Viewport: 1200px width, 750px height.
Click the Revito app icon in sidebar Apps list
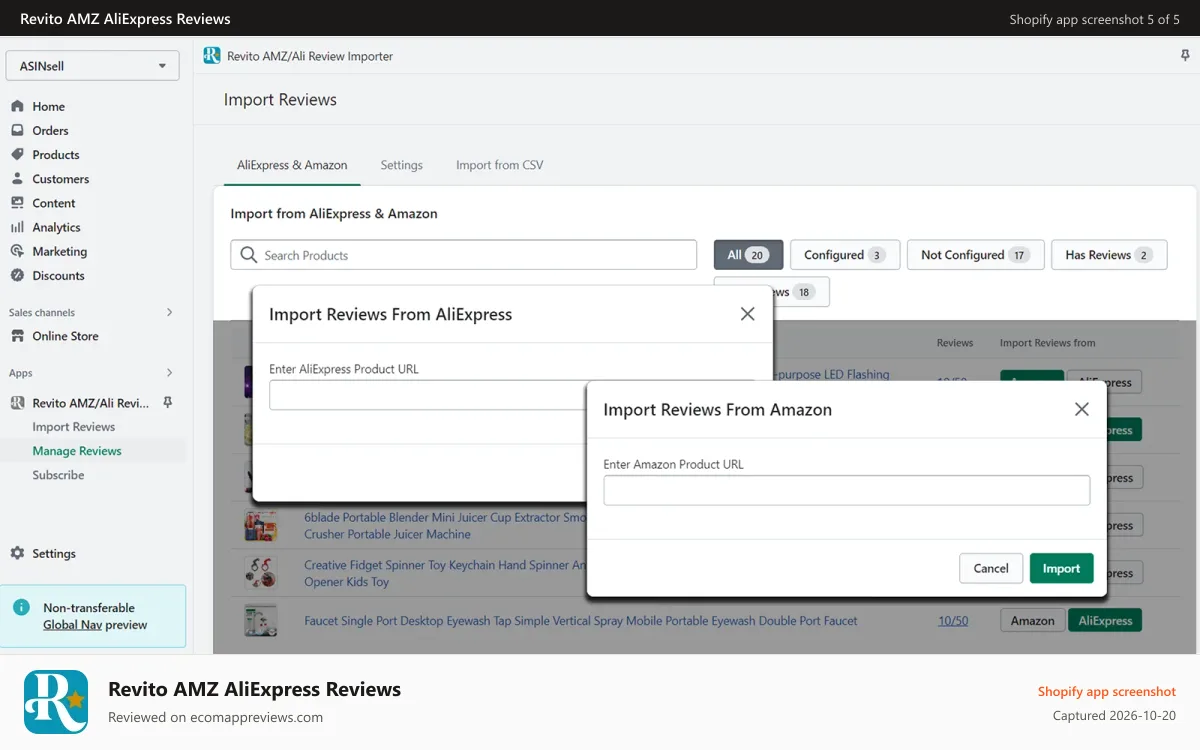[17, 403]
